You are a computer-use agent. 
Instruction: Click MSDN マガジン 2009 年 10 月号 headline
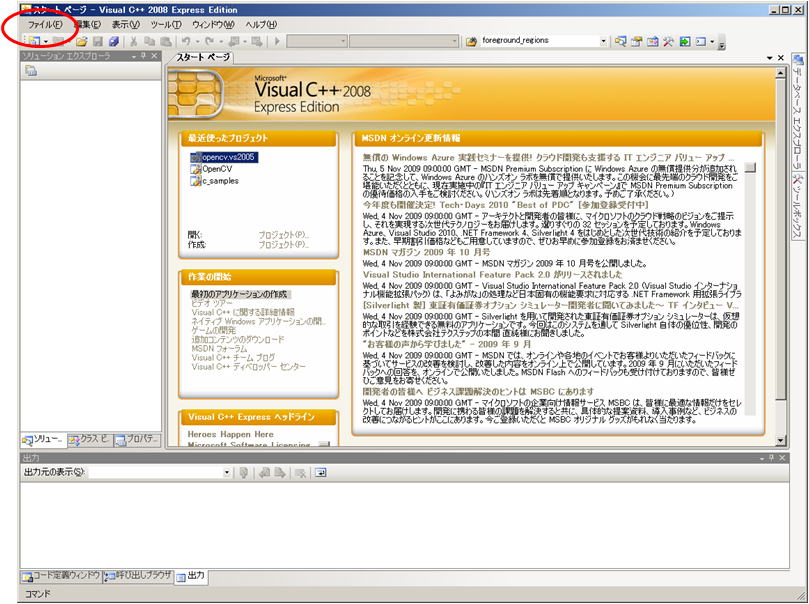click(x=427, y=252)
